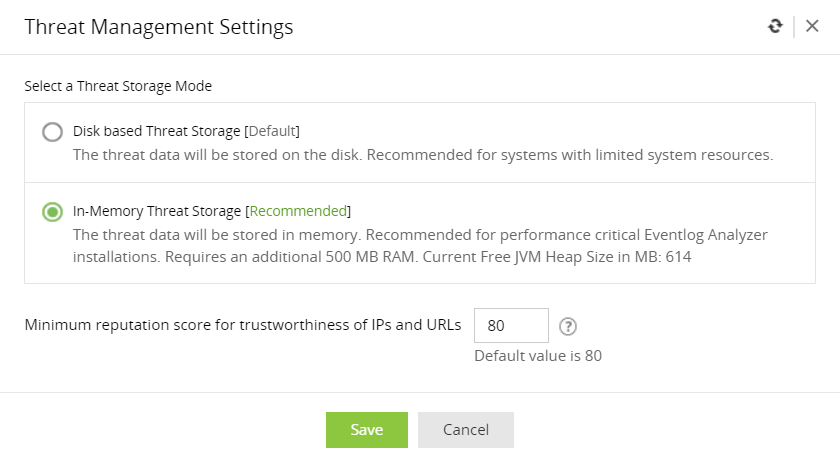
Task: Click the "Threat Management Settings" title
Action: click(x=159, y=27)
